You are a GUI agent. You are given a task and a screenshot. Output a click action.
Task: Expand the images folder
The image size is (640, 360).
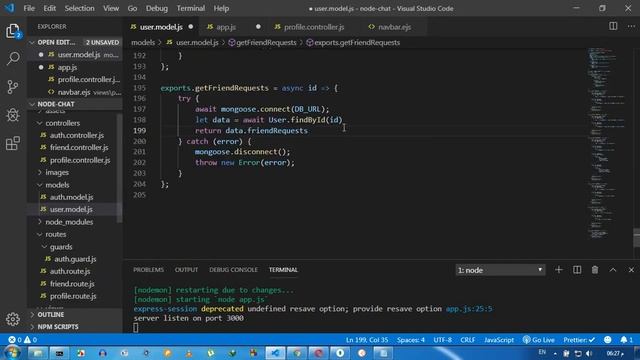point(57,172)
